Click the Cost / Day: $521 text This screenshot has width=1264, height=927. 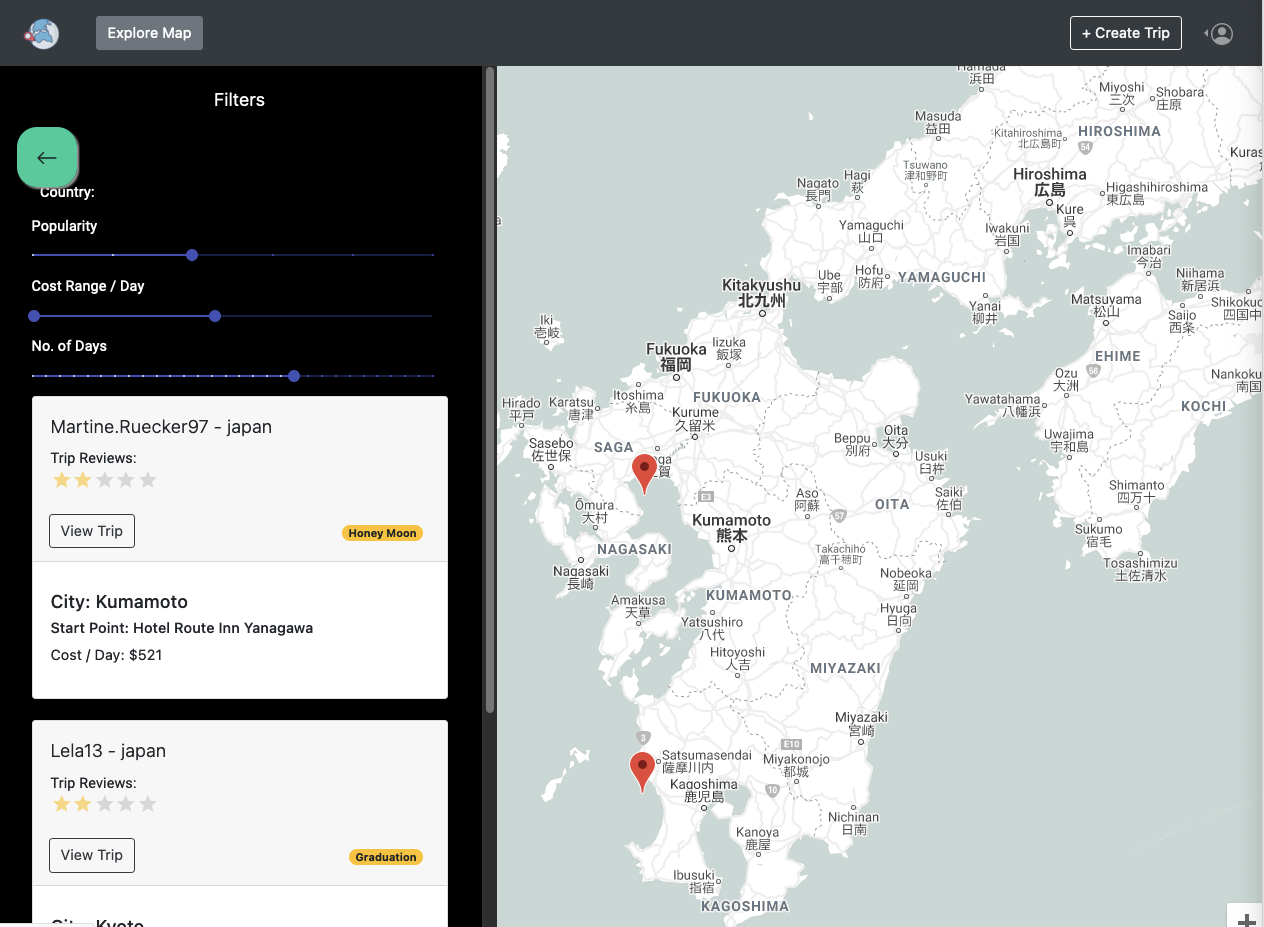(x=106, y=655)
